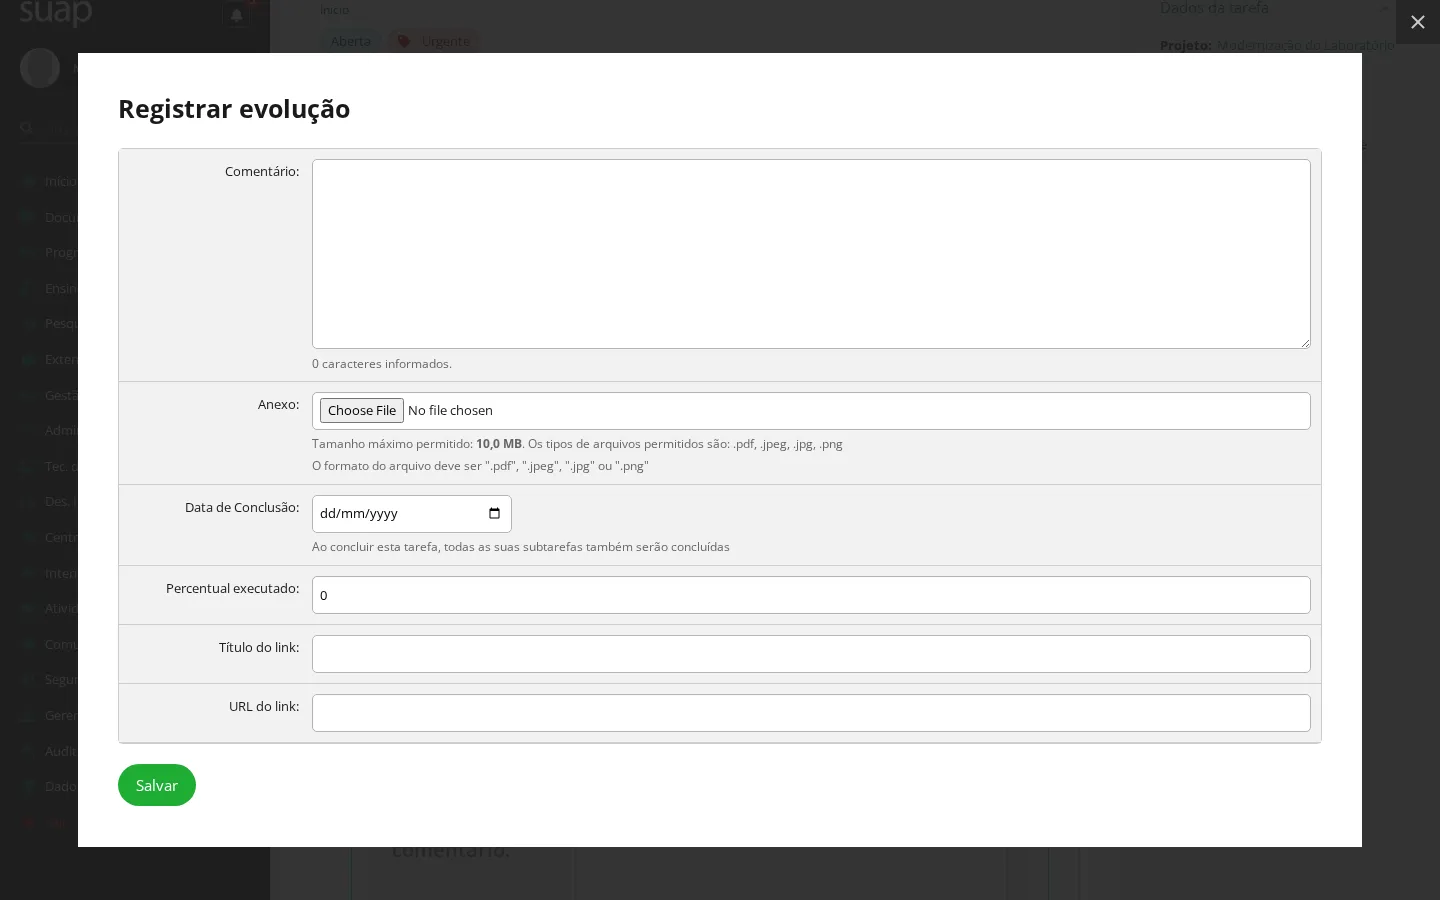Click the 'No file chosen' text
The image size is (1440, 900).
tap(450, 411)
